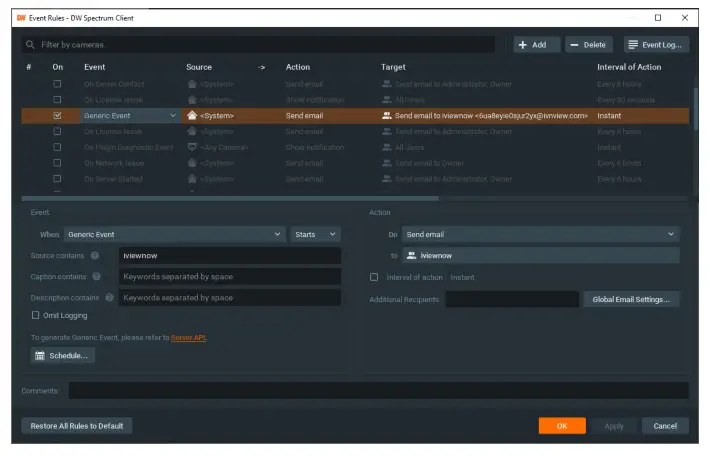Select the 'All Users' cell in Plugin Diagnostic row
This screenshot has height=456, width=710.
[409, 147]
